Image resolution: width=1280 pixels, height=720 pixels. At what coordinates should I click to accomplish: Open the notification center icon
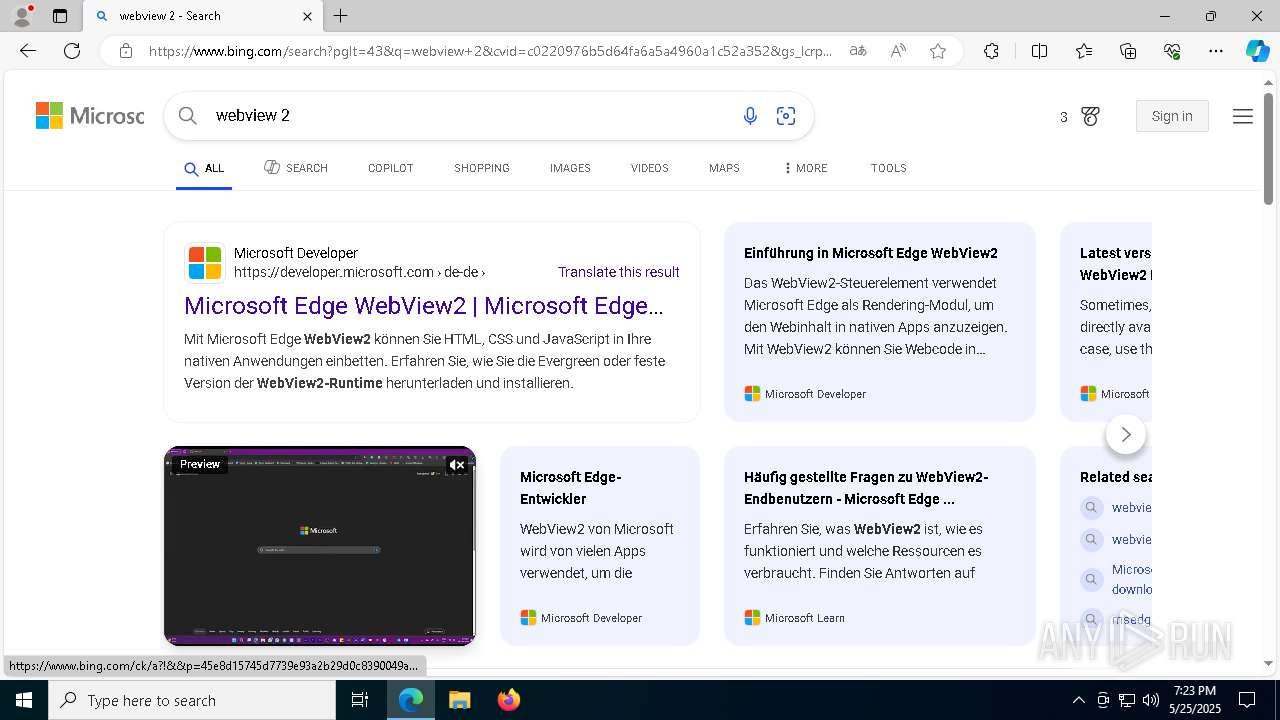[x=1247, y=700]
